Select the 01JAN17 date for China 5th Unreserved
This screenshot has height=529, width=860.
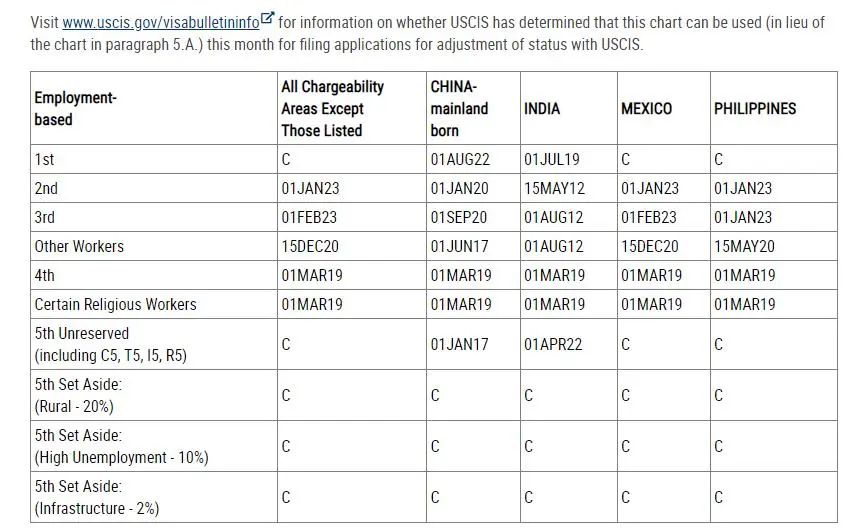click(x=460, y=344)
